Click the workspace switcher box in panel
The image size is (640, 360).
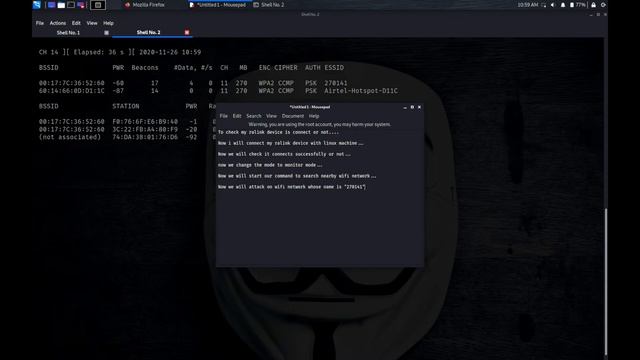coord(98,5)
